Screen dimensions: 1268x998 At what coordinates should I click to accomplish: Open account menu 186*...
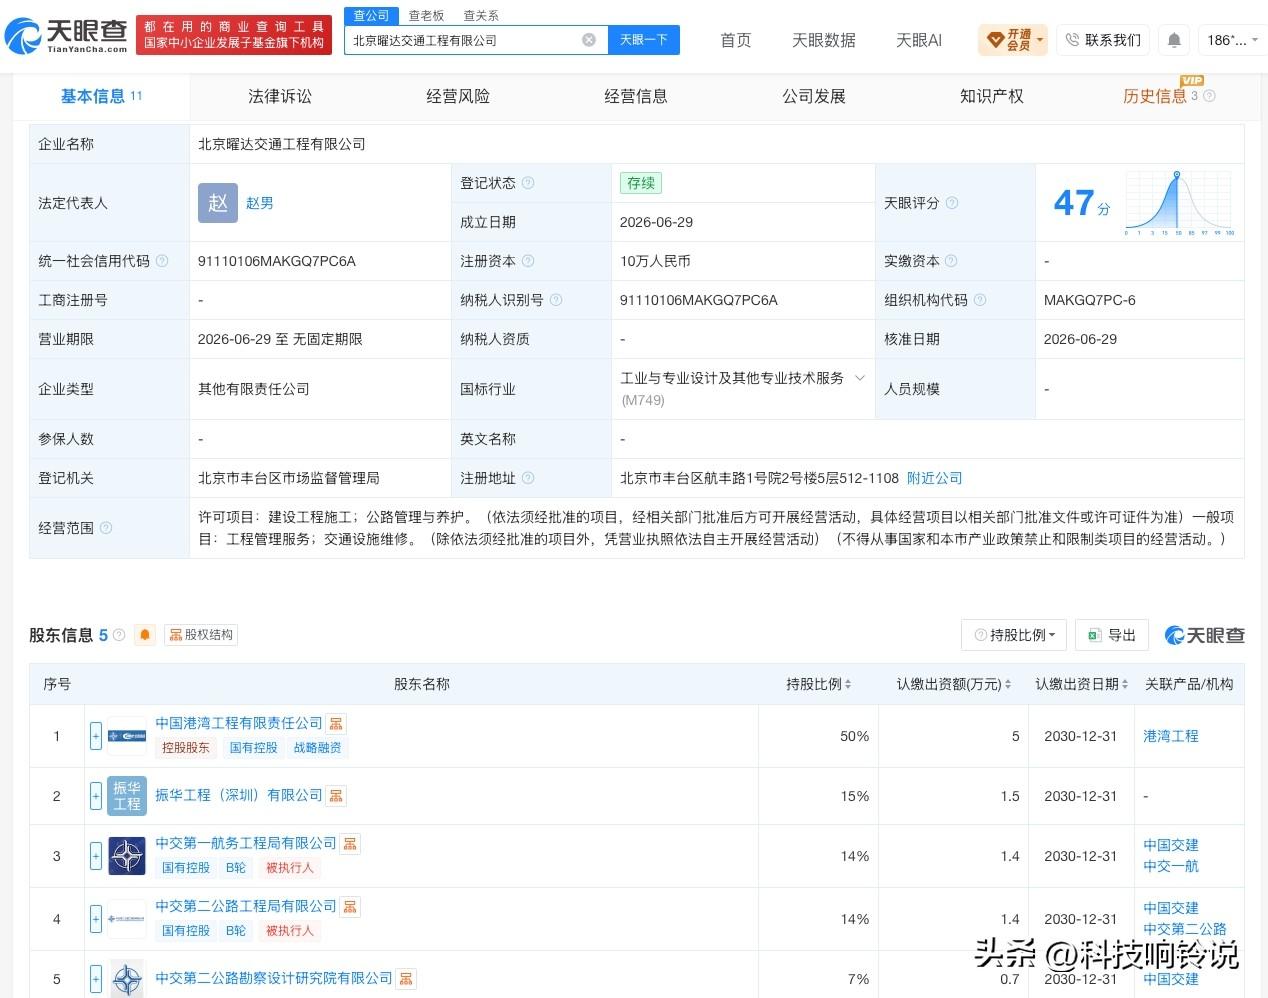point(1232,40)
